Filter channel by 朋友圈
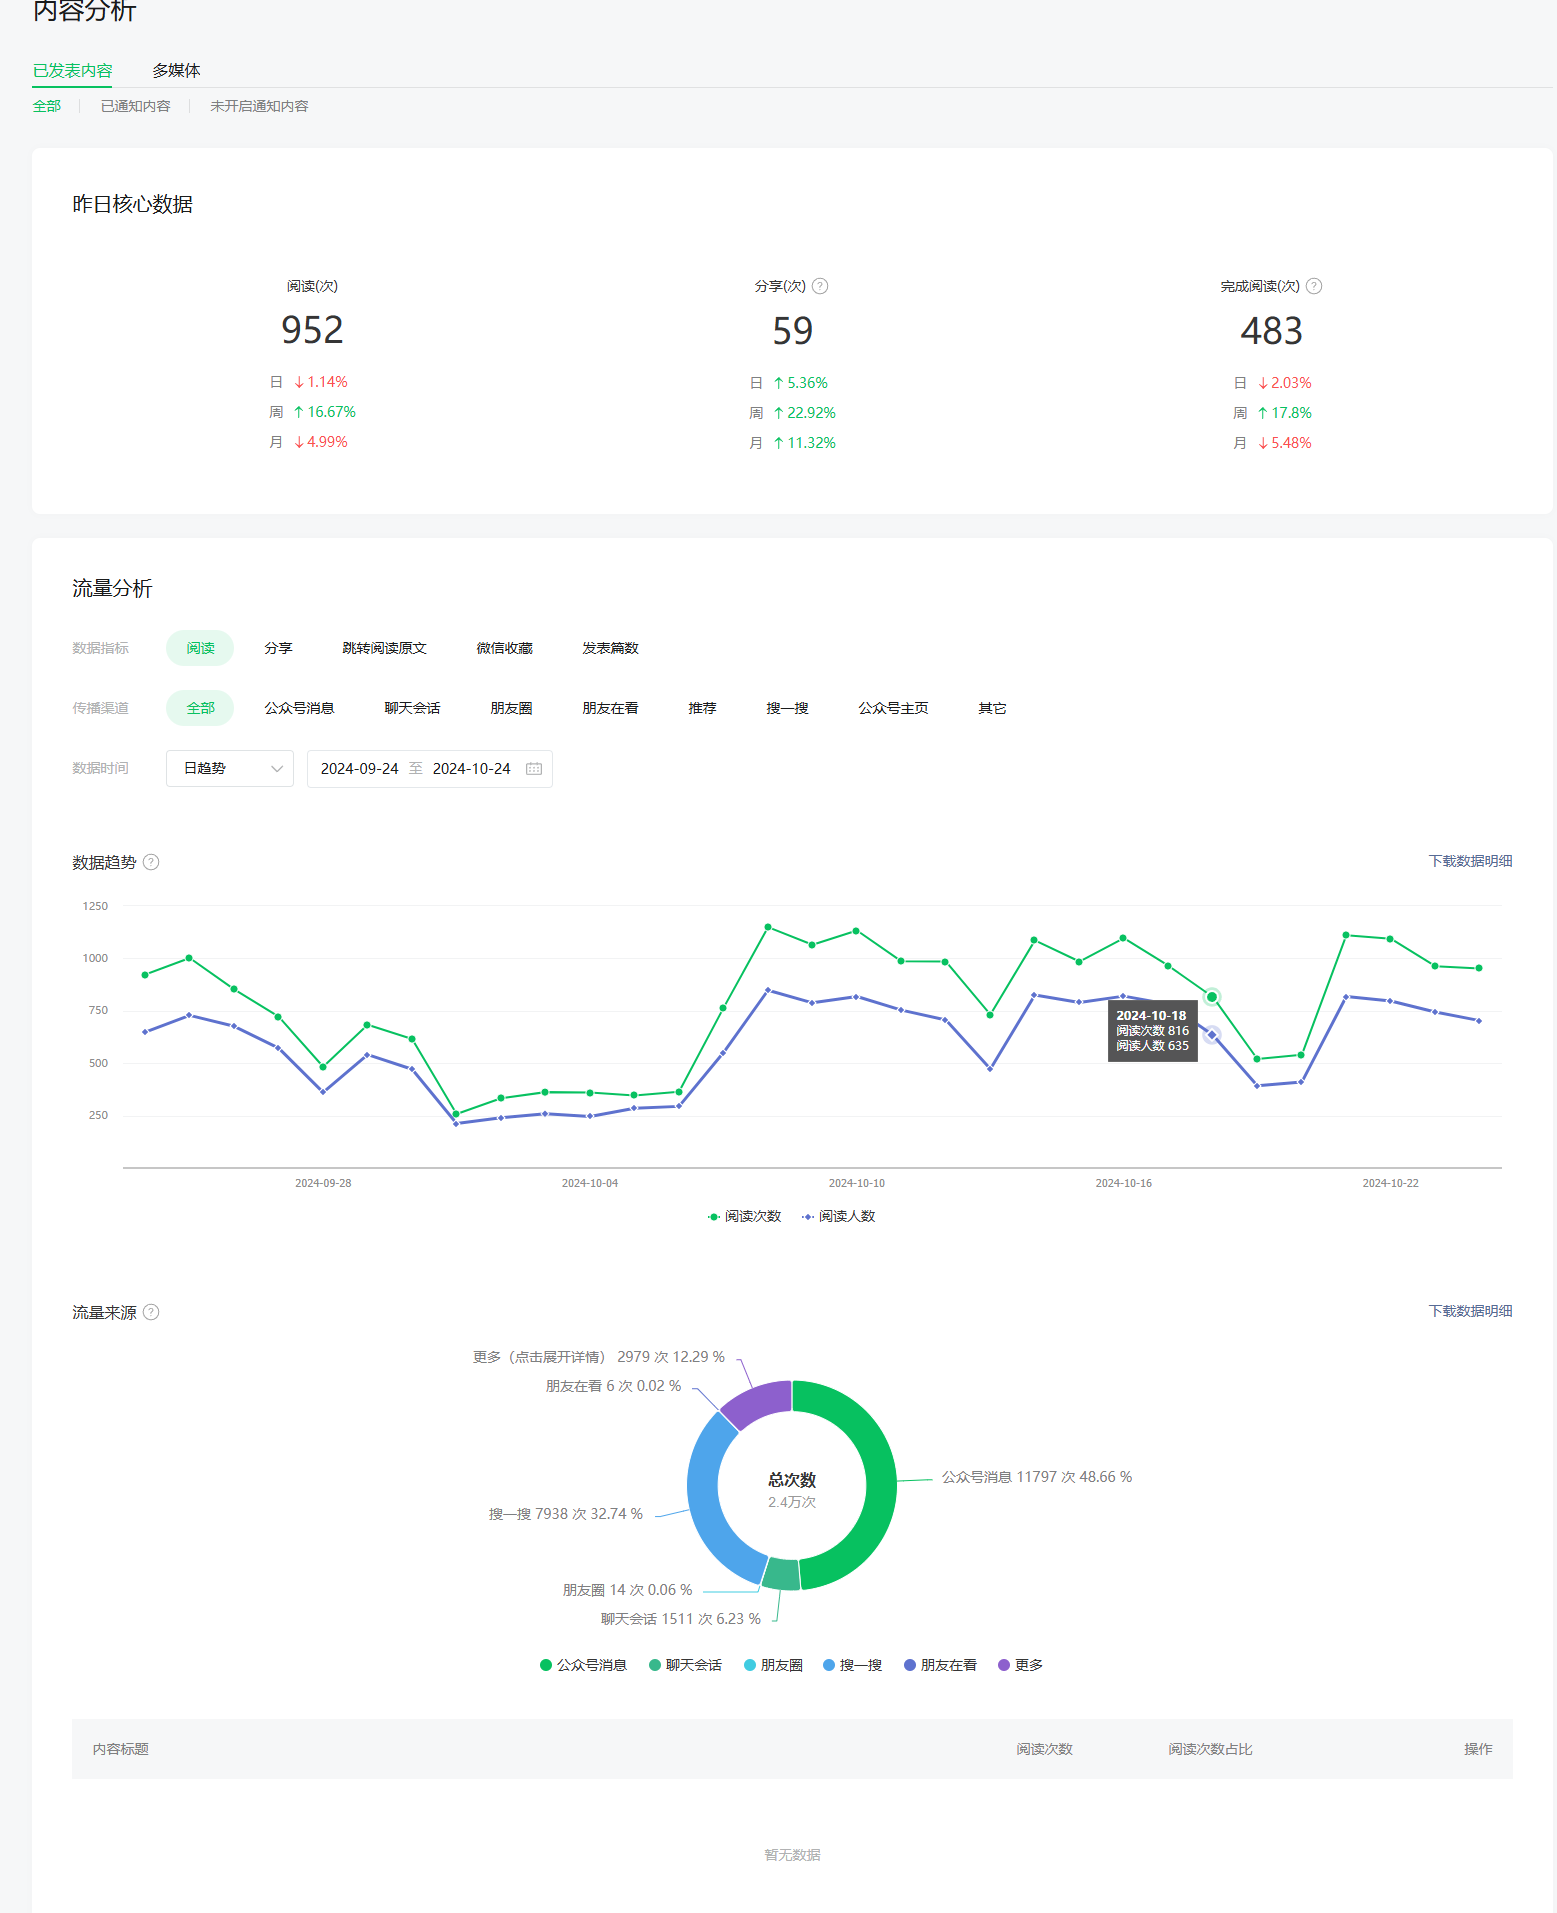 pos(511,708)
